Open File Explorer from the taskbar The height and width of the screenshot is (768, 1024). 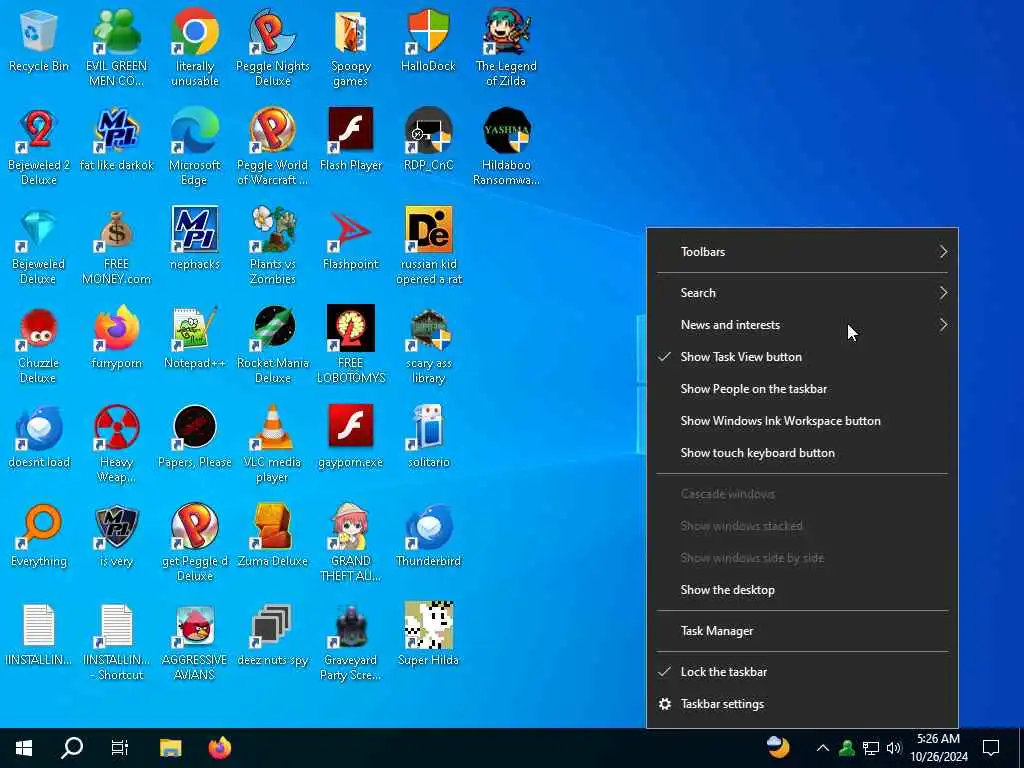pyautogui.click(x=170, y=748)
